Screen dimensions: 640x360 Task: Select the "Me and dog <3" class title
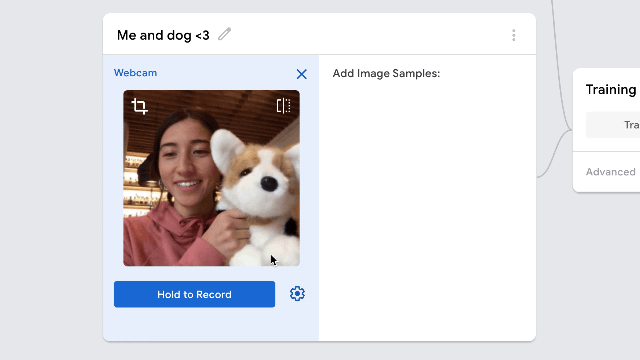click(163, 35)
